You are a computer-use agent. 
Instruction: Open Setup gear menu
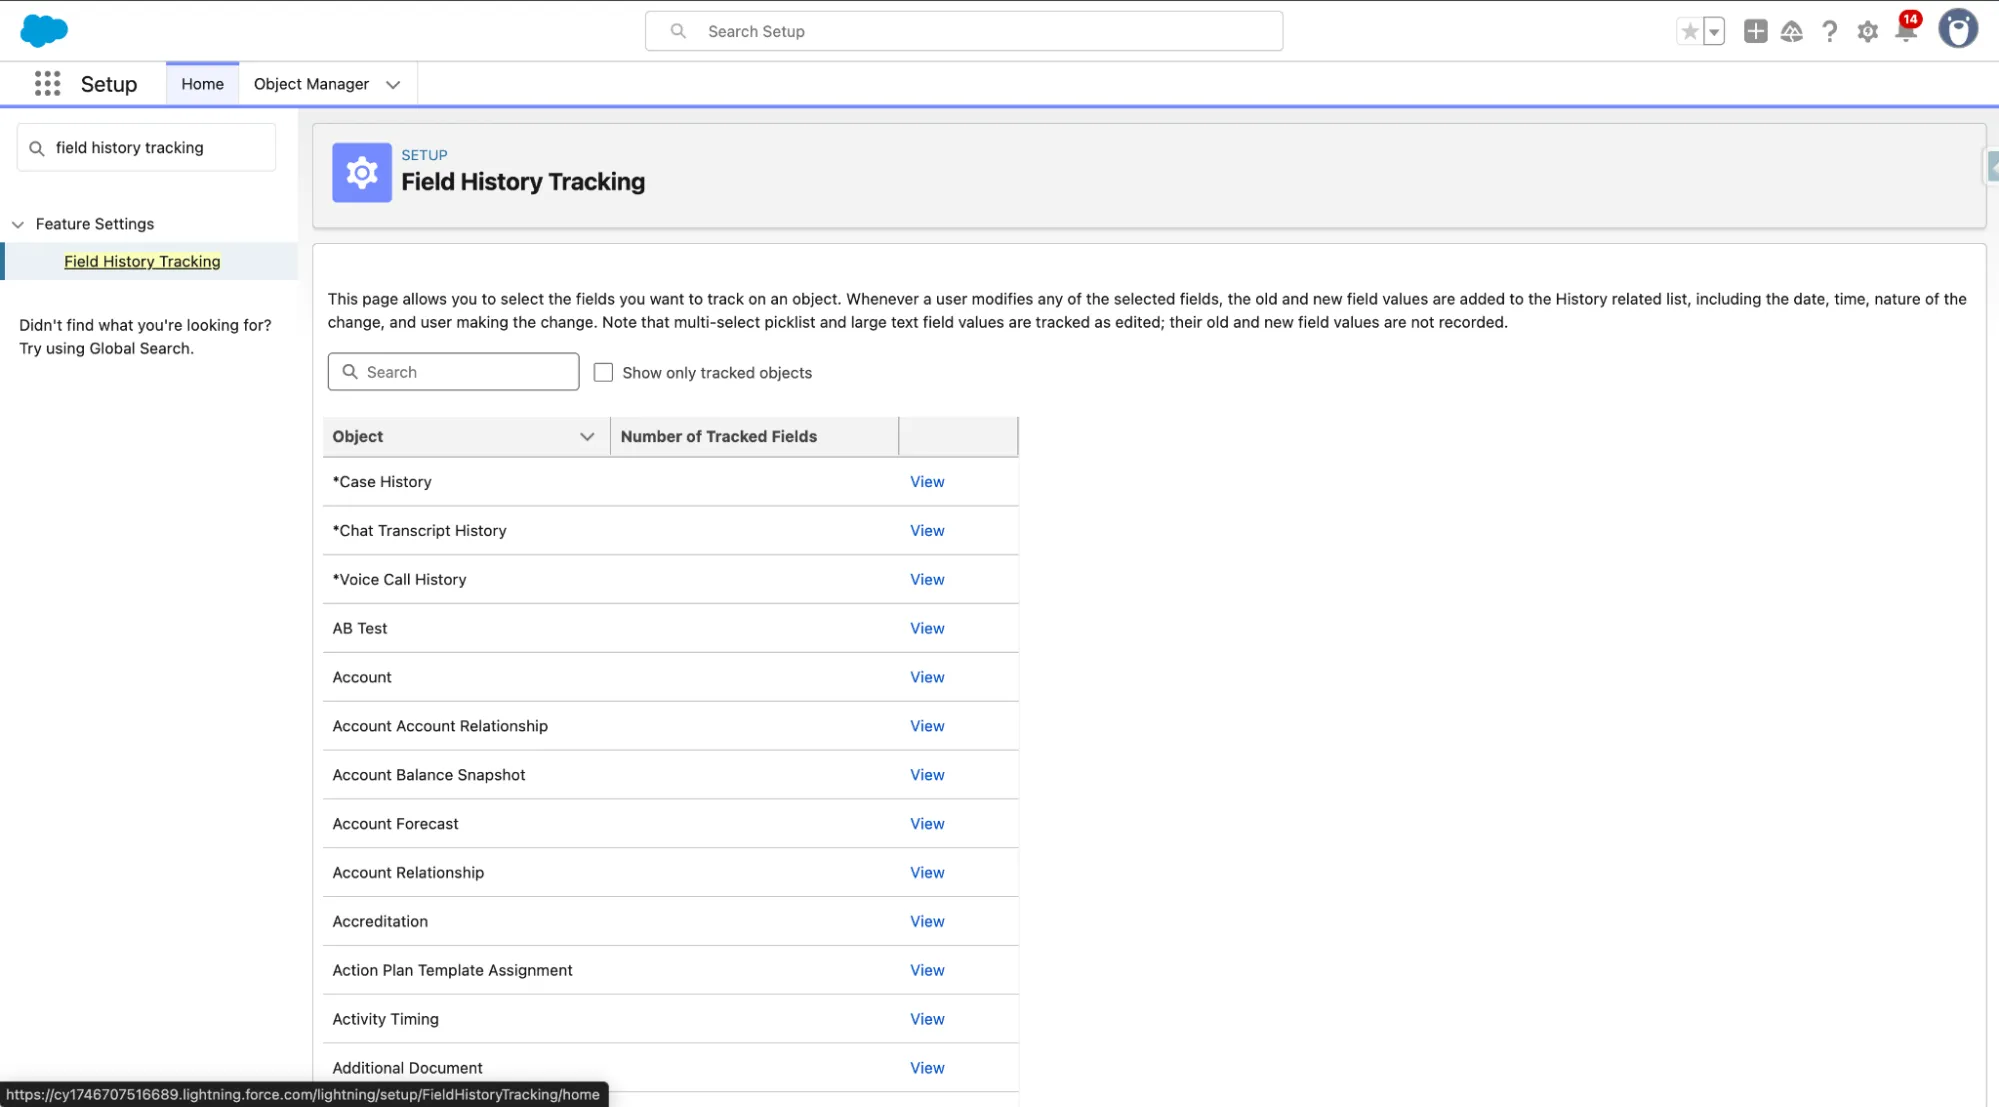(1867, 32)
